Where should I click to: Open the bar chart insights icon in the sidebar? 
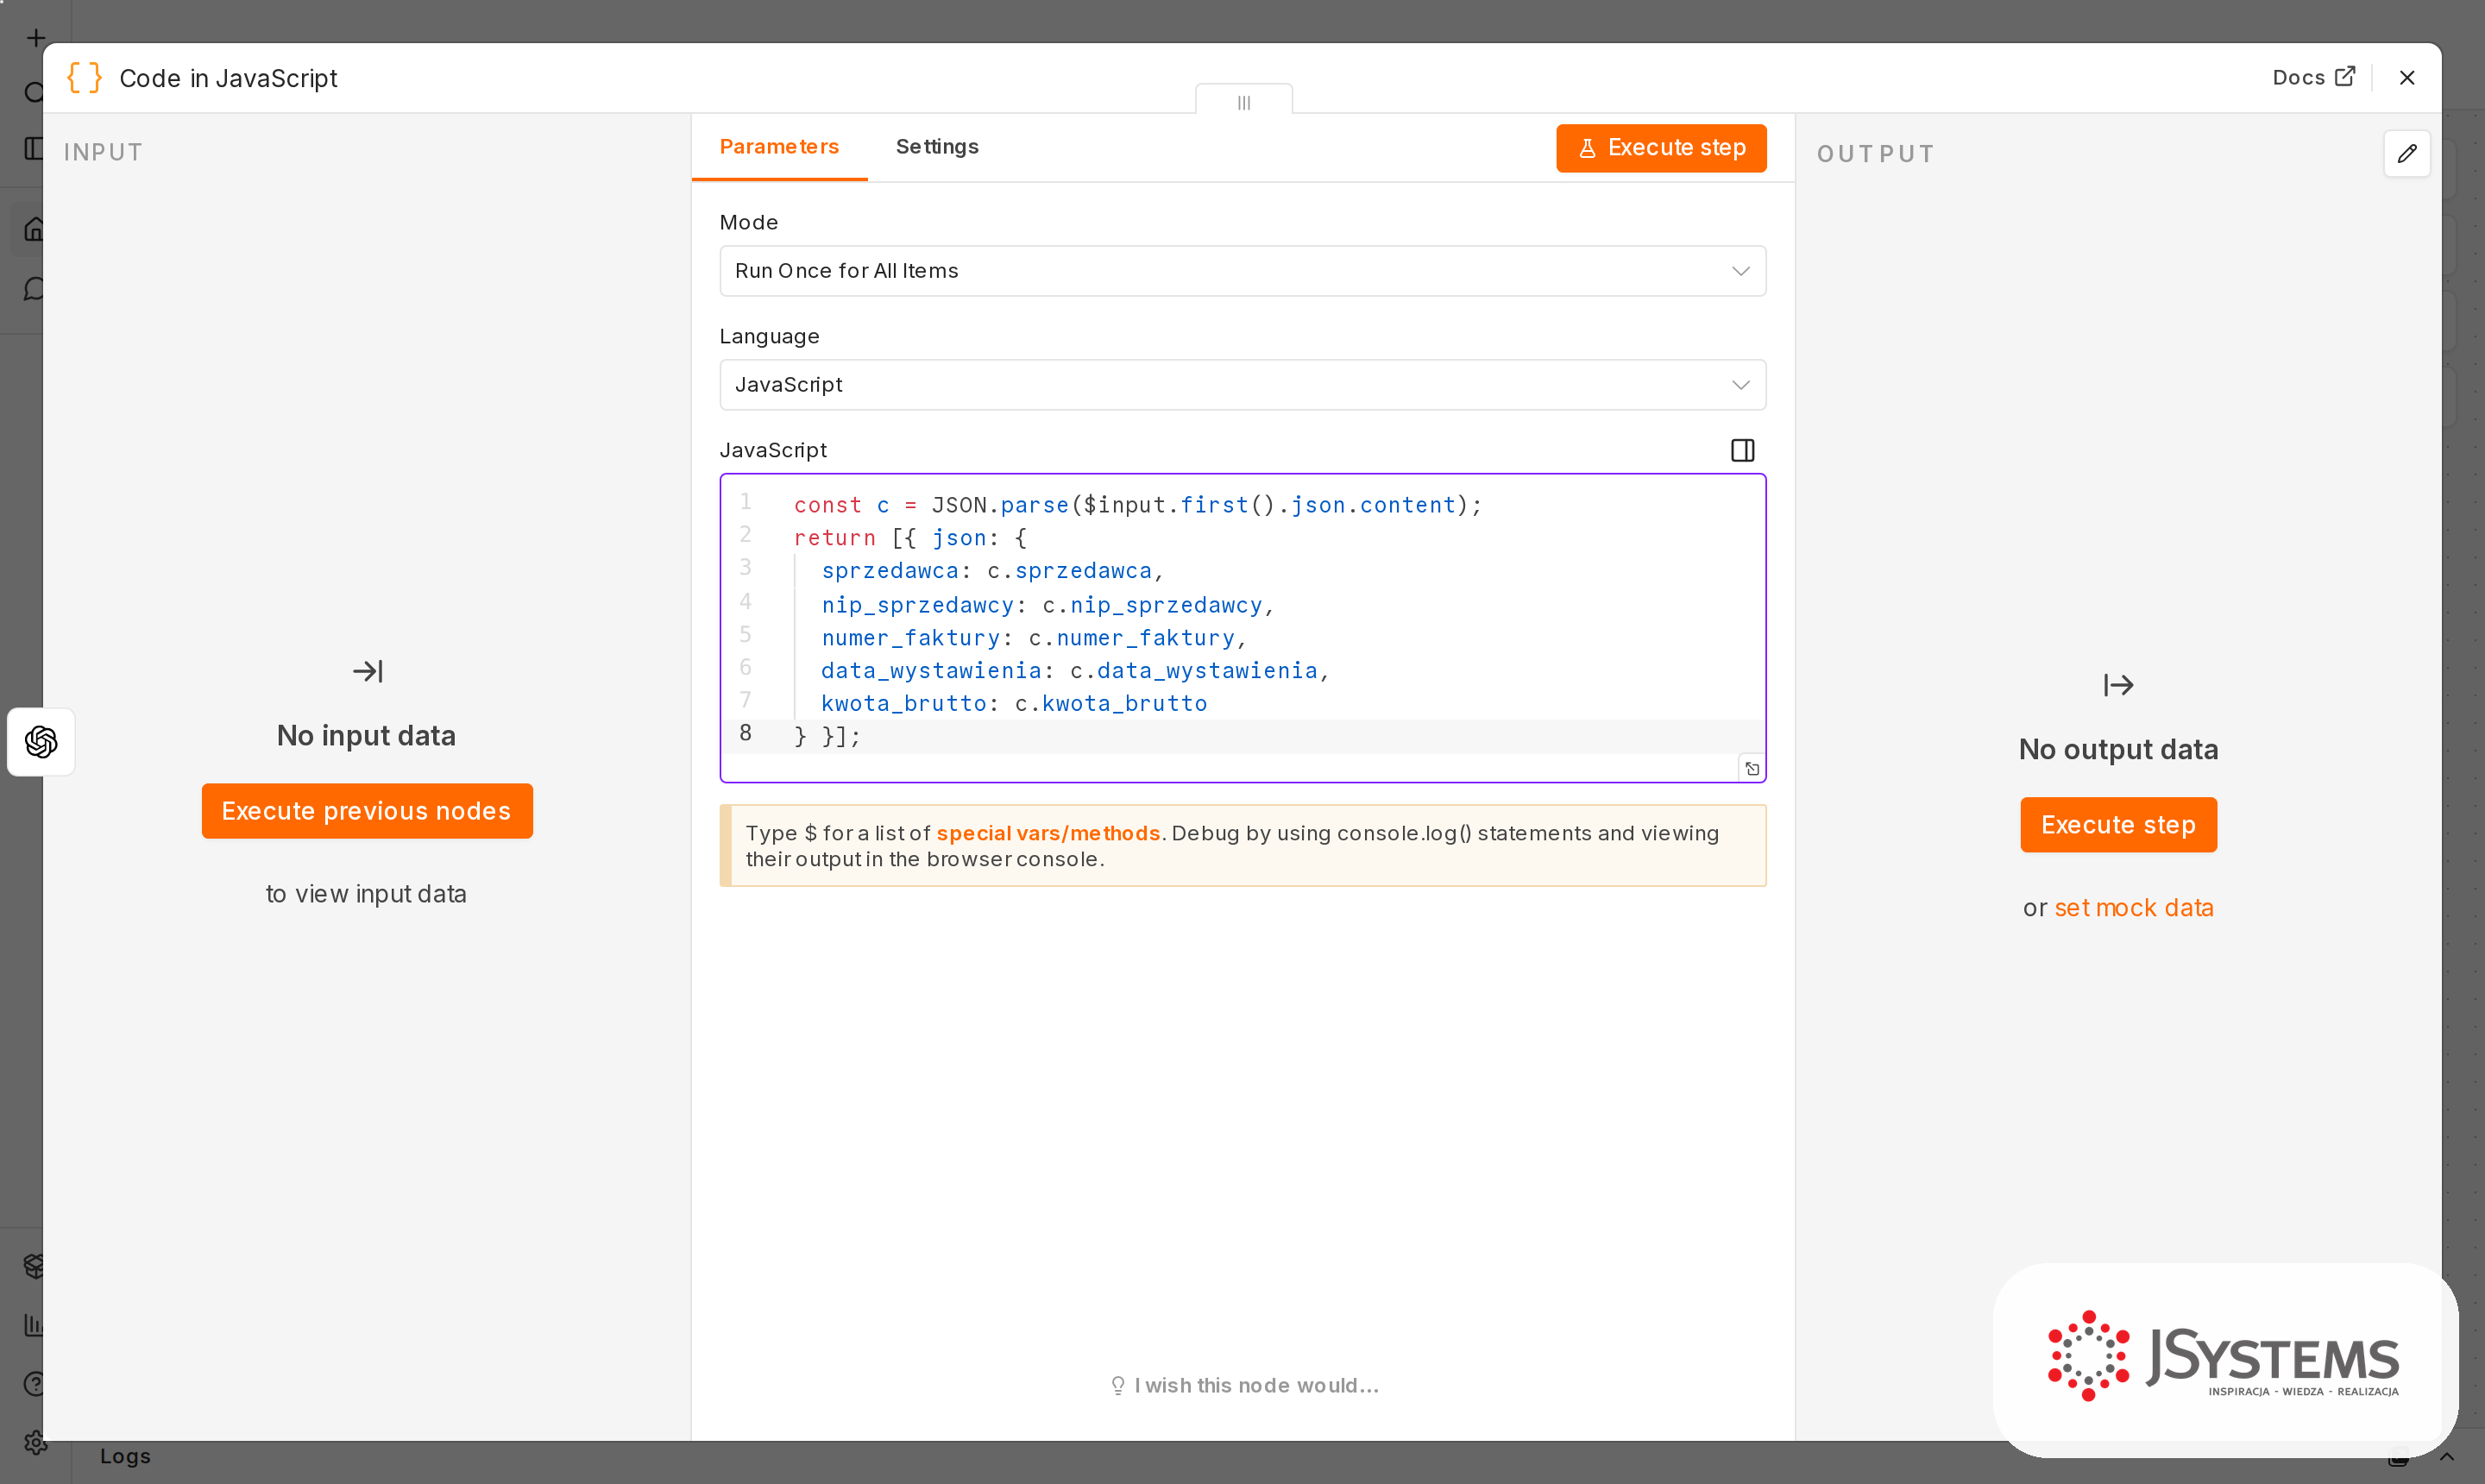34,1325
